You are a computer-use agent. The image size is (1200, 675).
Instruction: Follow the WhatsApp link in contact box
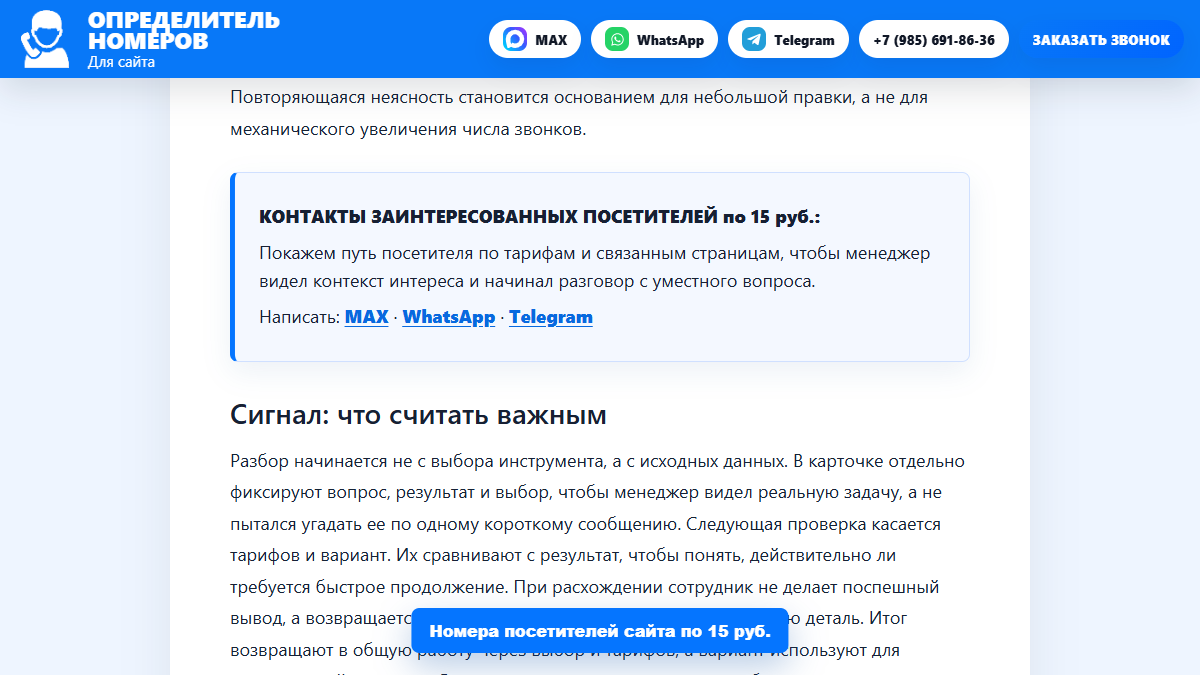pos(449,317)
